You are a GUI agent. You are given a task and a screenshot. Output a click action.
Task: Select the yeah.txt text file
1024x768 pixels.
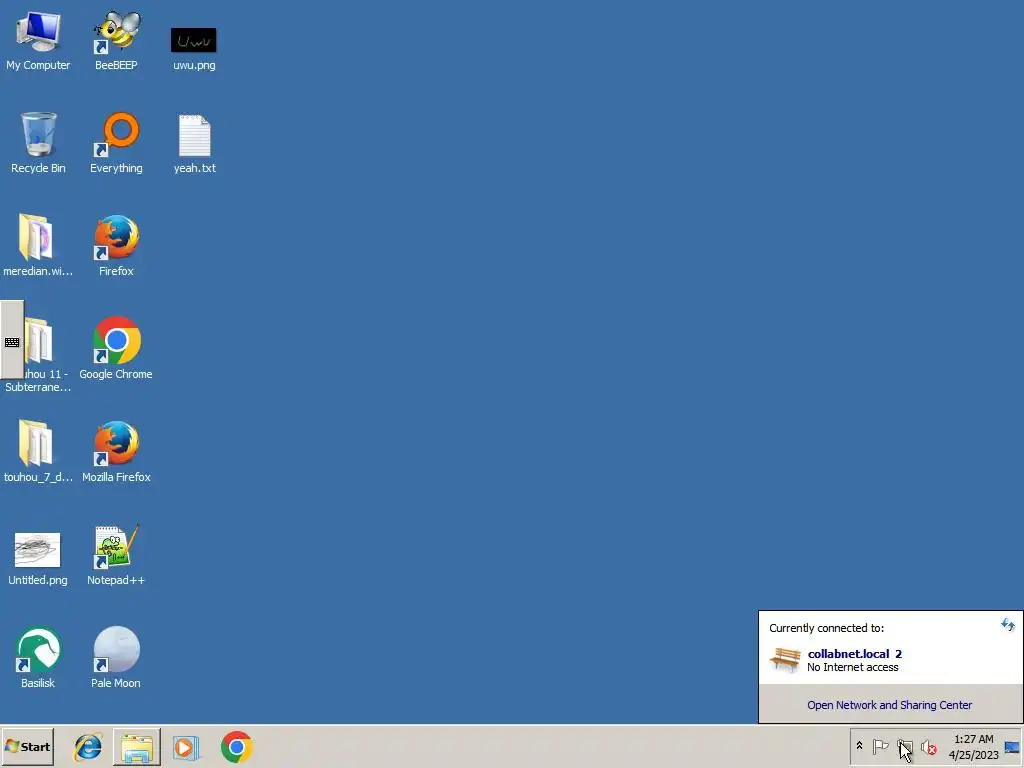(x=195, y=144)
